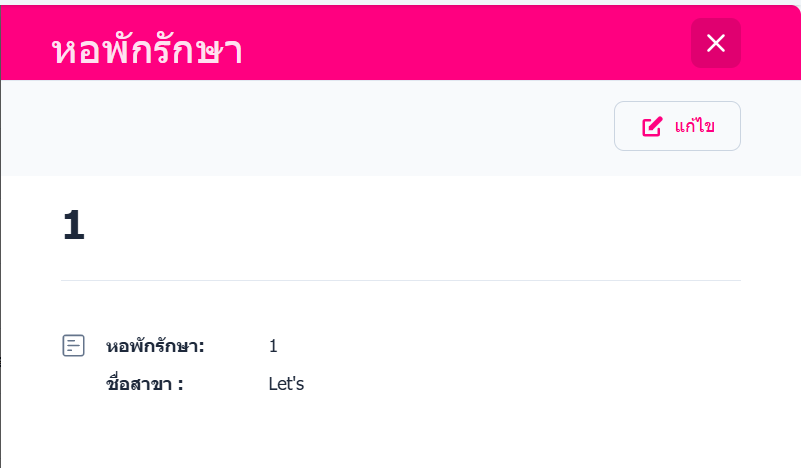
Task: Close the หอพักรักษา dialog with X
Action: [x=715, y=43]
